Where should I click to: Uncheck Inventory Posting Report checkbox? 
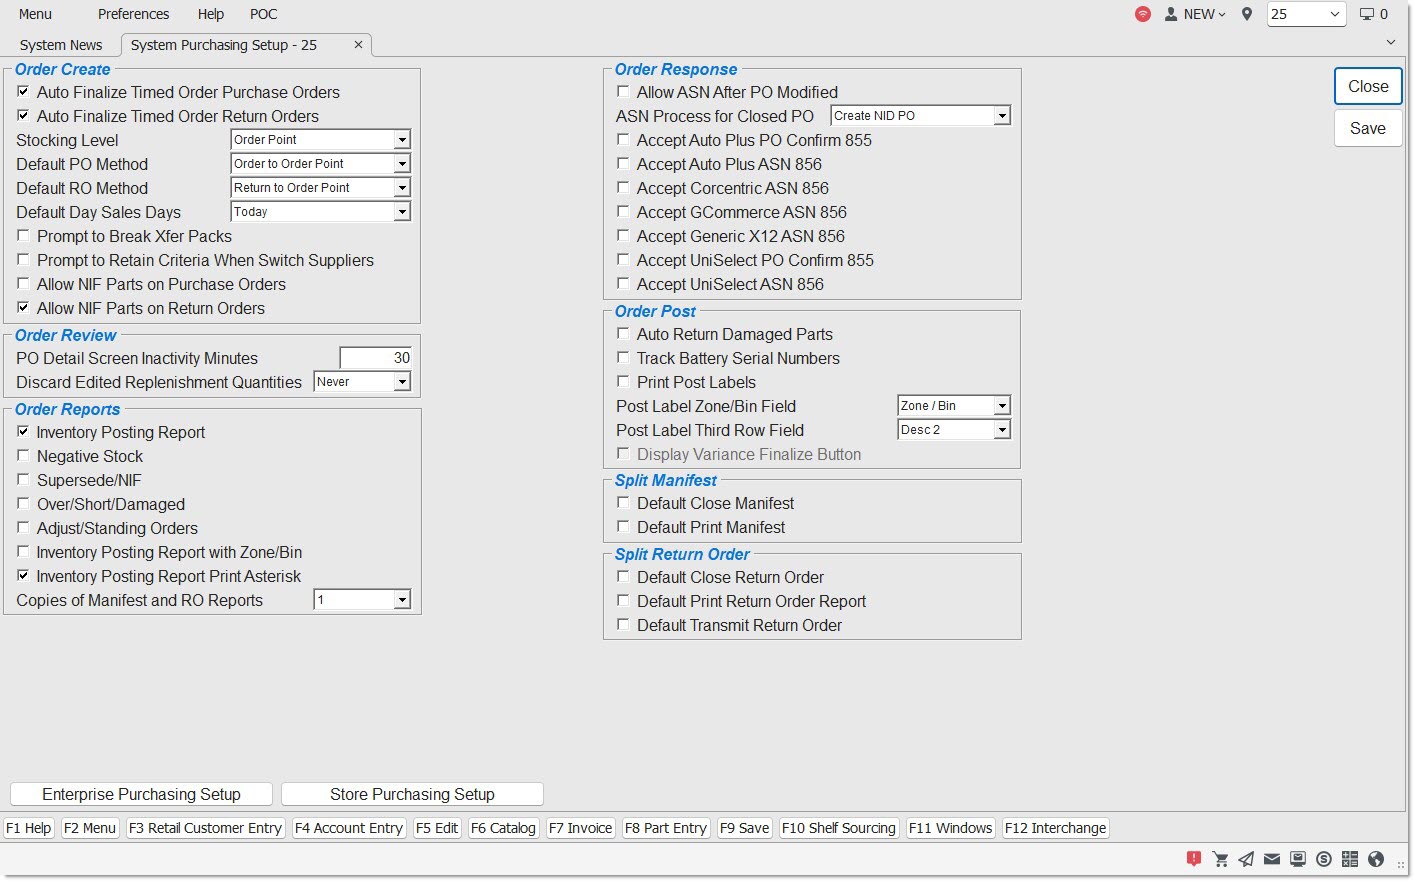pyautogui.click(x=23, y=432)
